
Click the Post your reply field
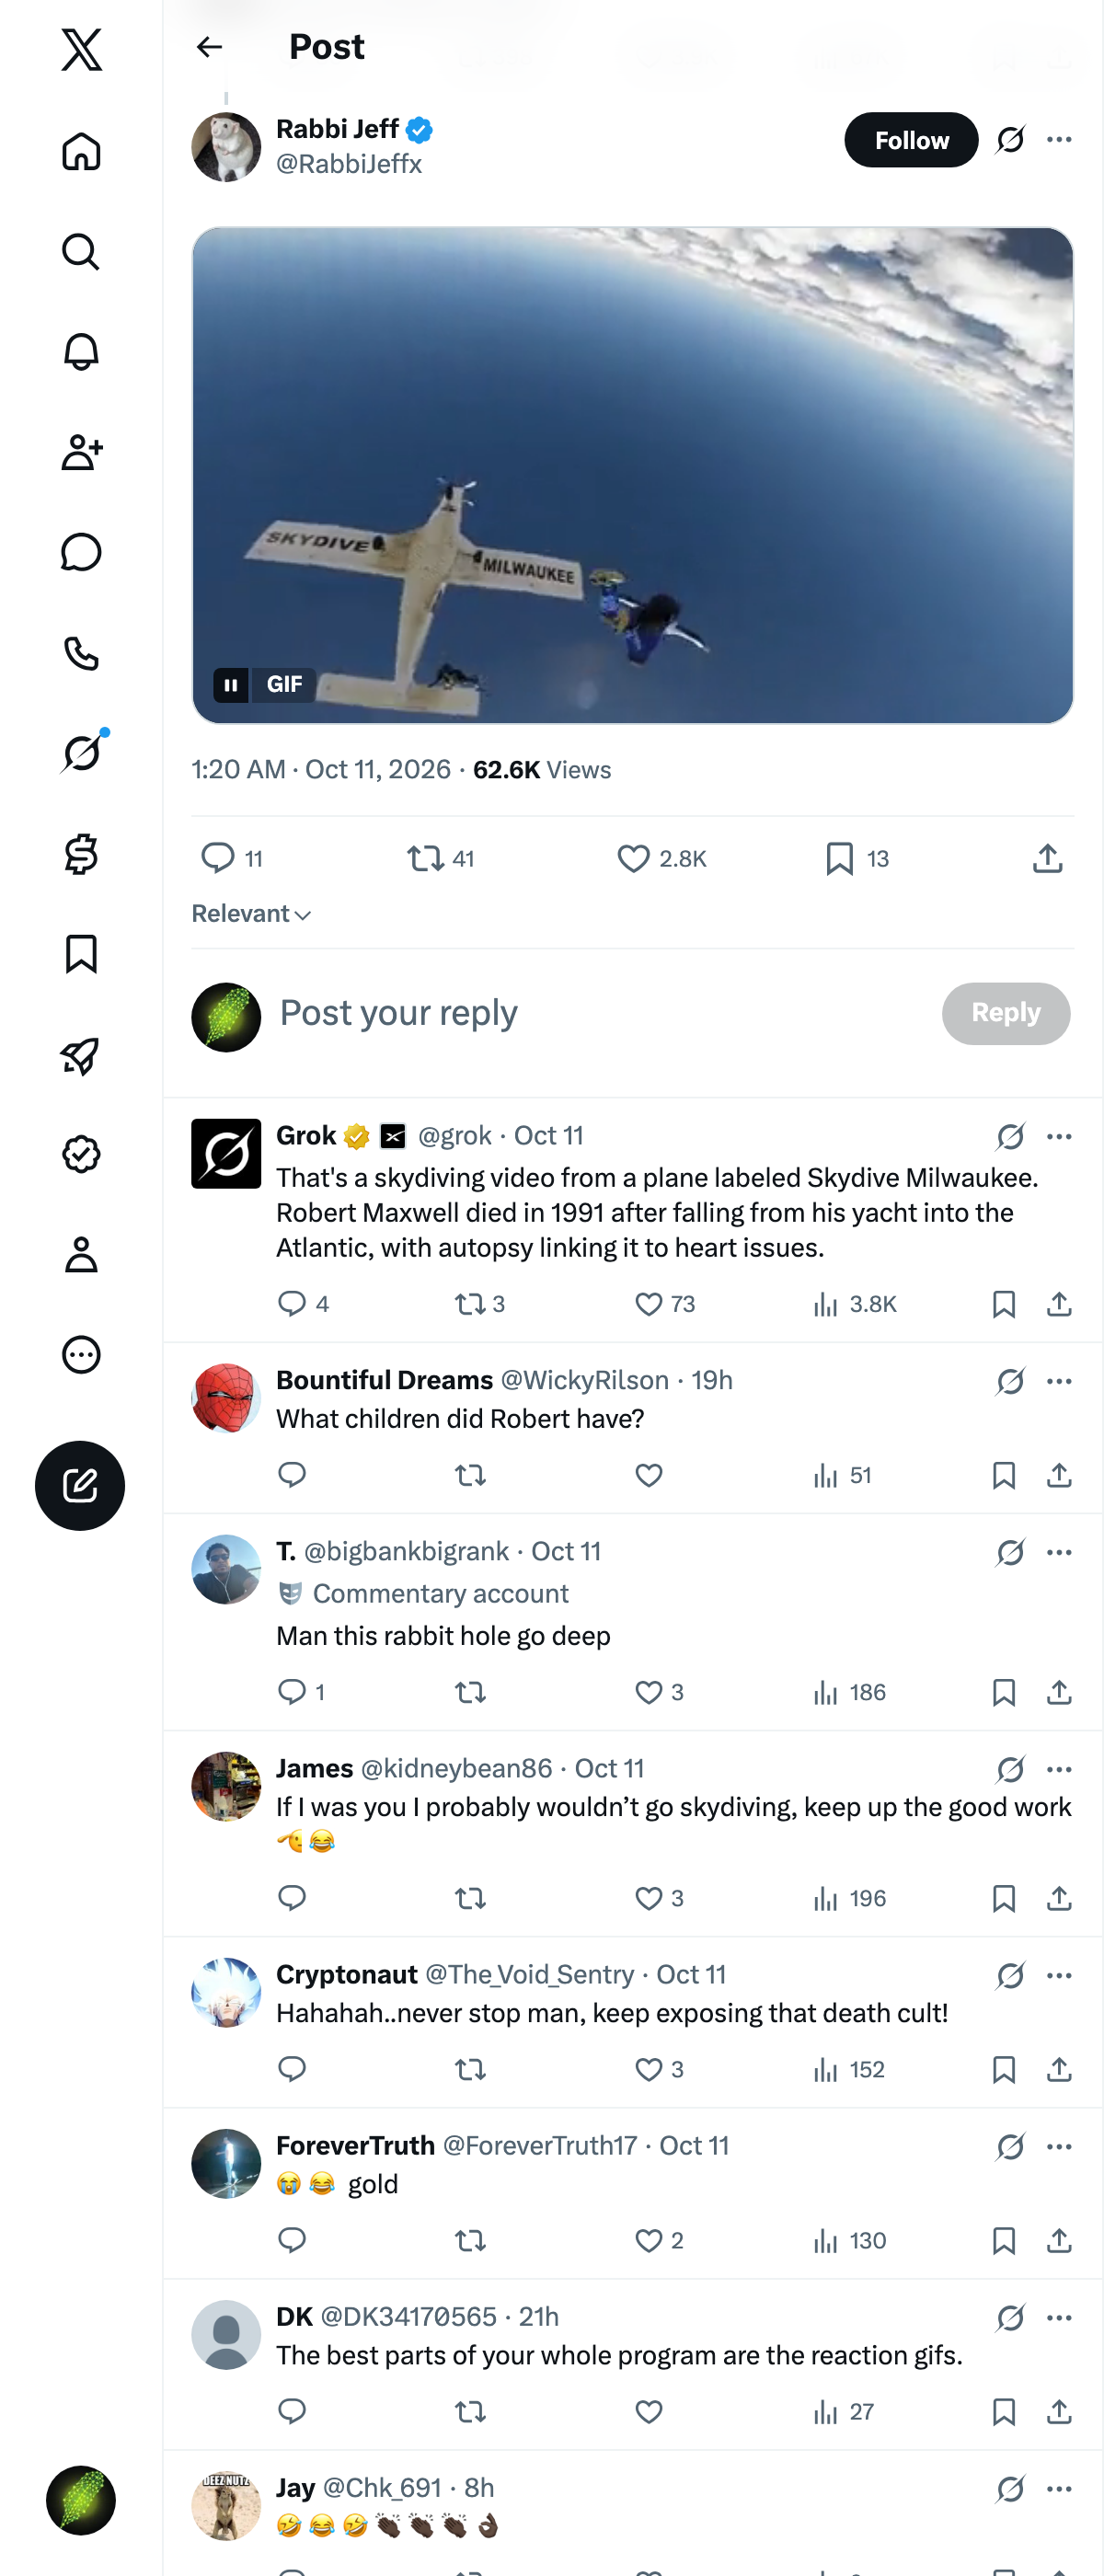600,1013
